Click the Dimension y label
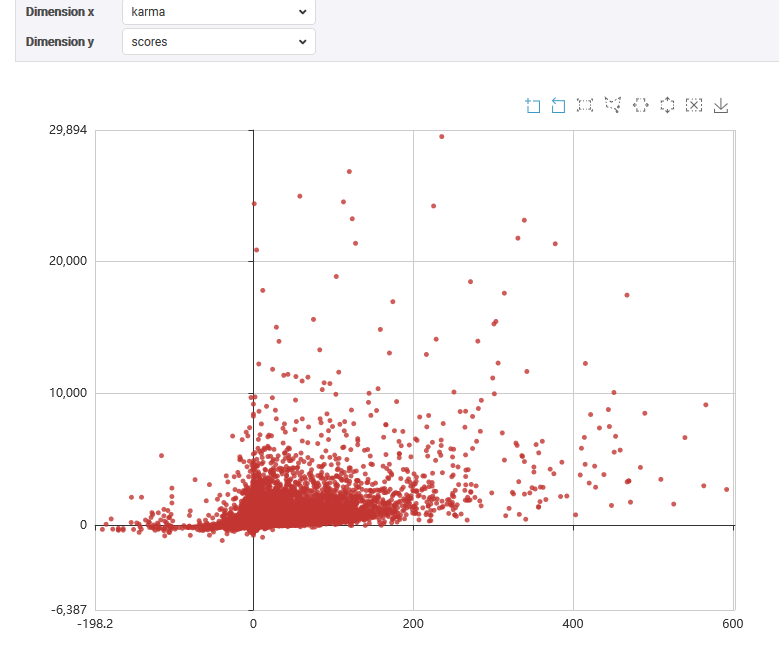 point(60,42)
